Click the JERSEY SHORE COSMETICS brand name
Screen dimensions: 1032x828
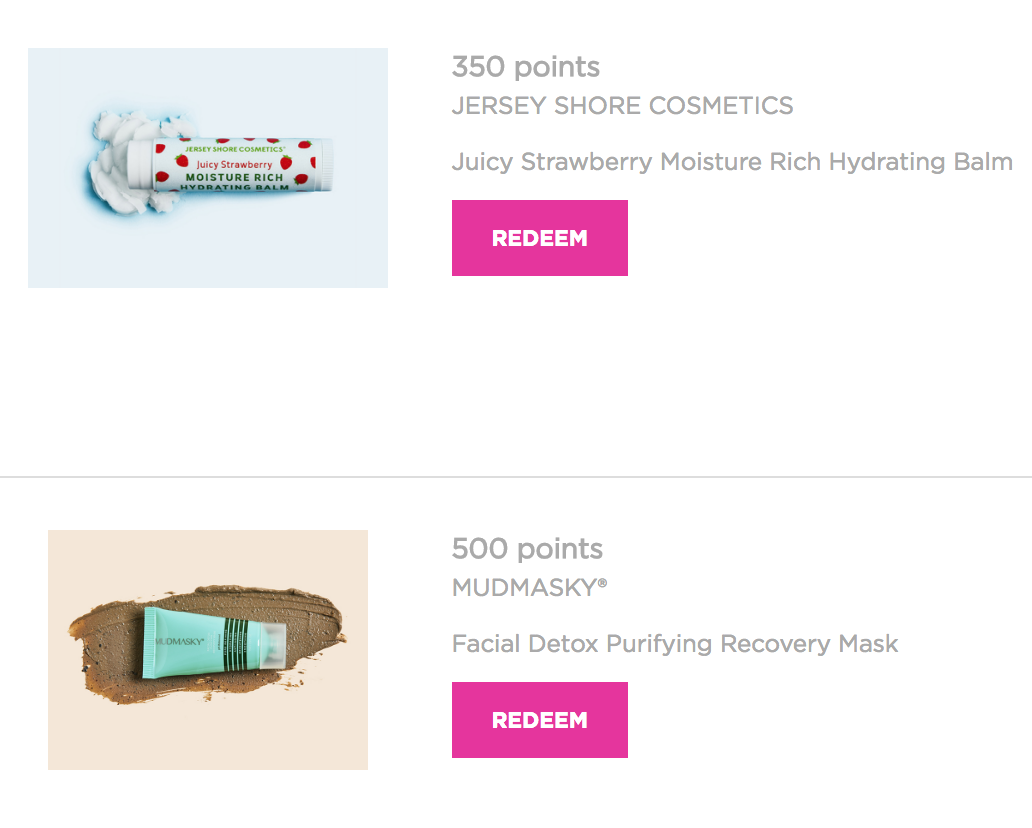(x=623, y=105)
